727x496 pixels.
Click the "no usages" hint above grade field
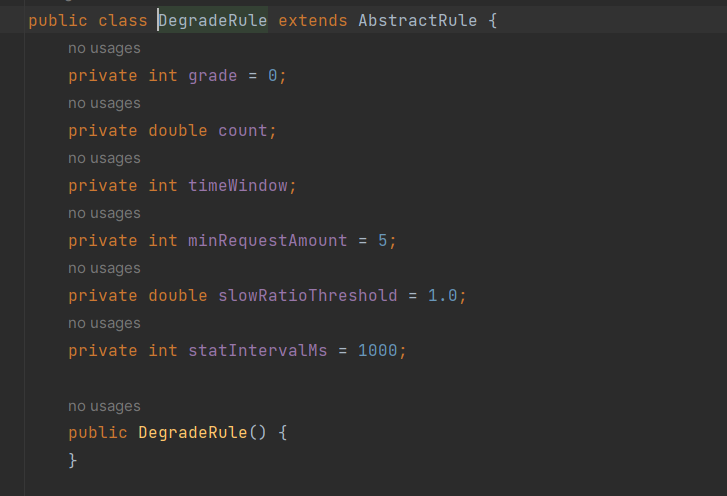click(104, 48)
